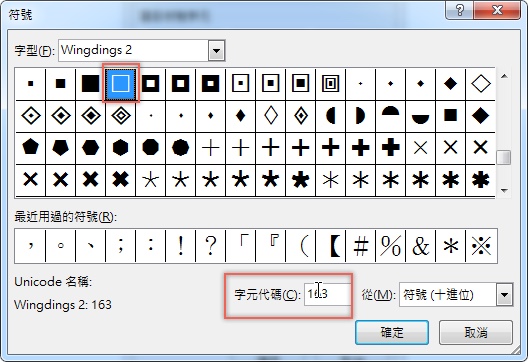This screenshot has width=528, height=362.
Task: Insert the recent ideographic period 。 symbol
Action: (61, 245)
